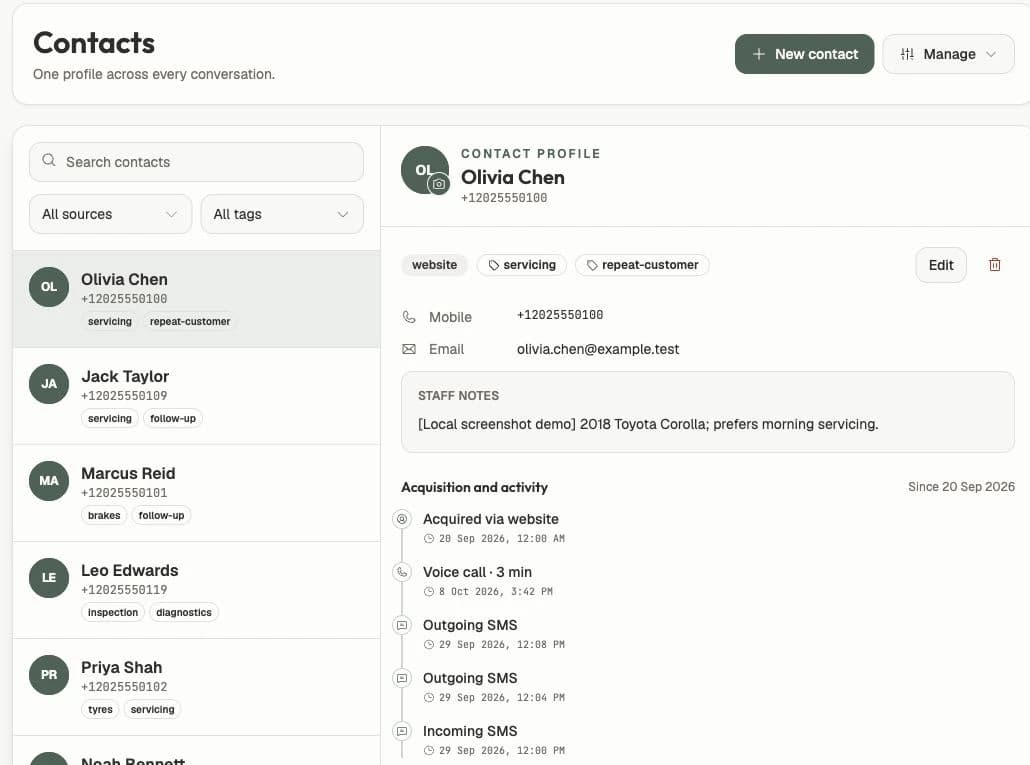The height and width of the screenshot is (765, 1030).
Task: Click the Edit button in profile
Action: (x=941, y=265)
